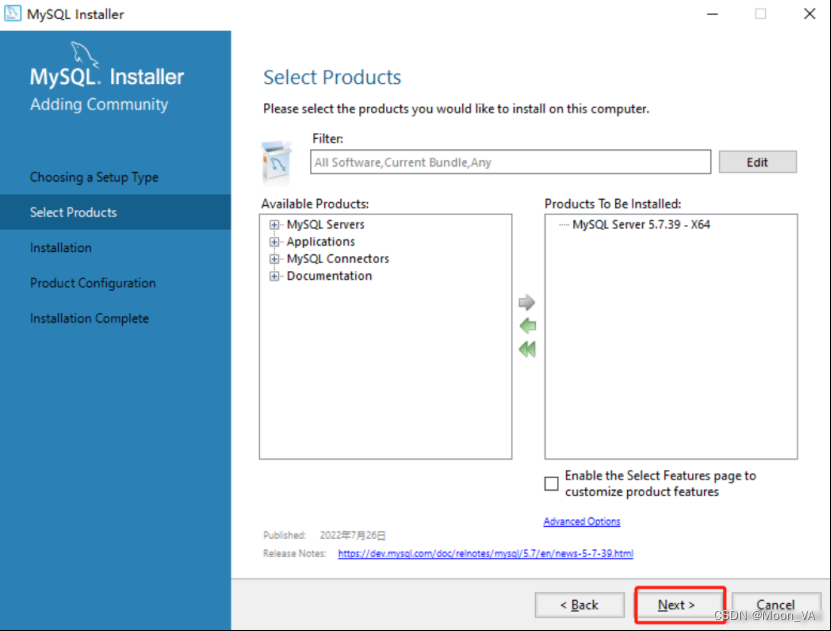Select MySQL Server 5.7.39 - X64 item
Viewport: 831px width, 631px height.
click(641, 225)
